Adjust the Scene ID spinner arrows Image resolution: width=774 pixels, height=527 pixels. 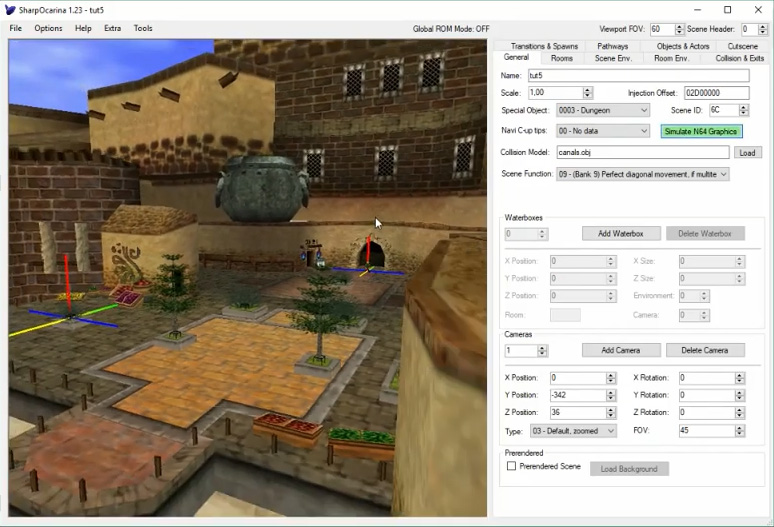pos(744,110)
